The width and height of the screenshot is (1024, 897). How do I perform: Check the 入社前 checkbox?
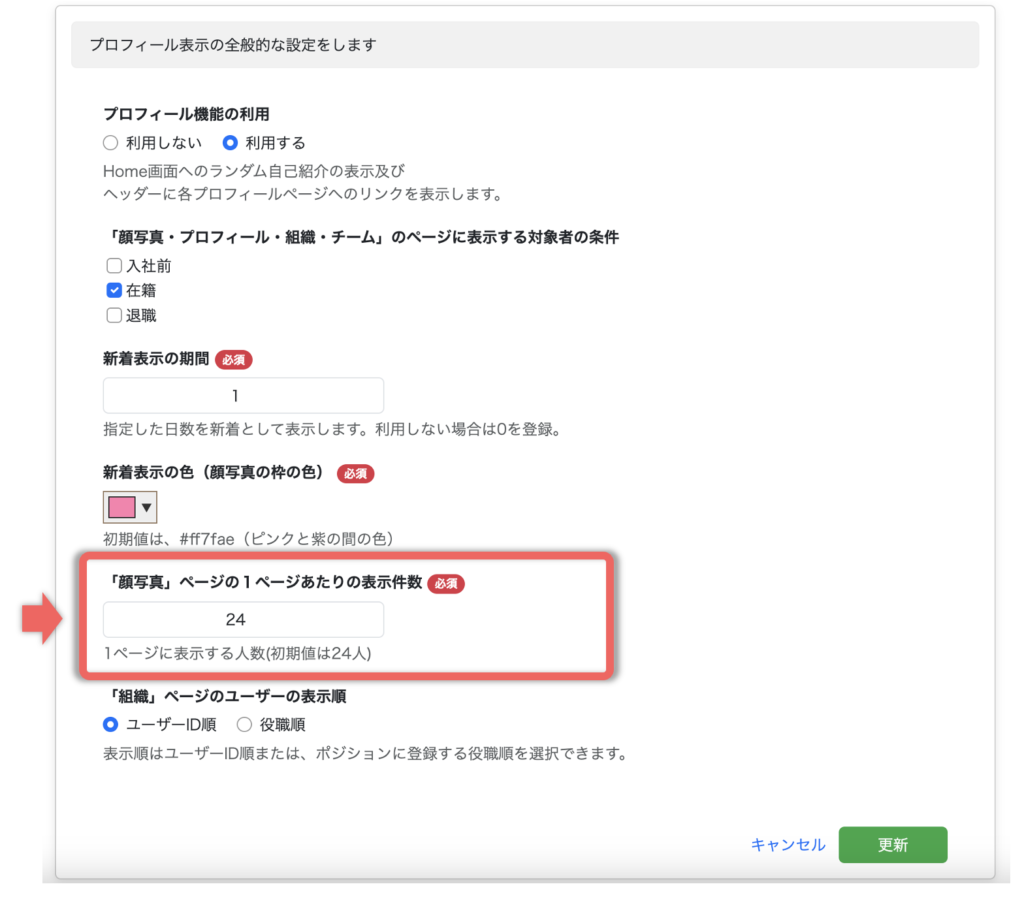point(114,266)
